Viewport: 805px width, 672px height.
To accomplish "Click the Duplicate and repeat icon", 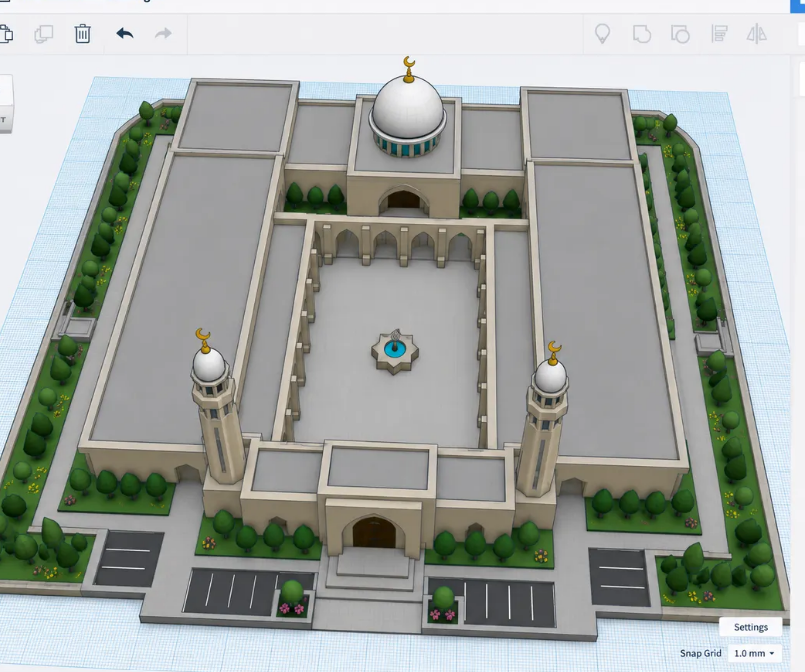I will tap(44, 34).
